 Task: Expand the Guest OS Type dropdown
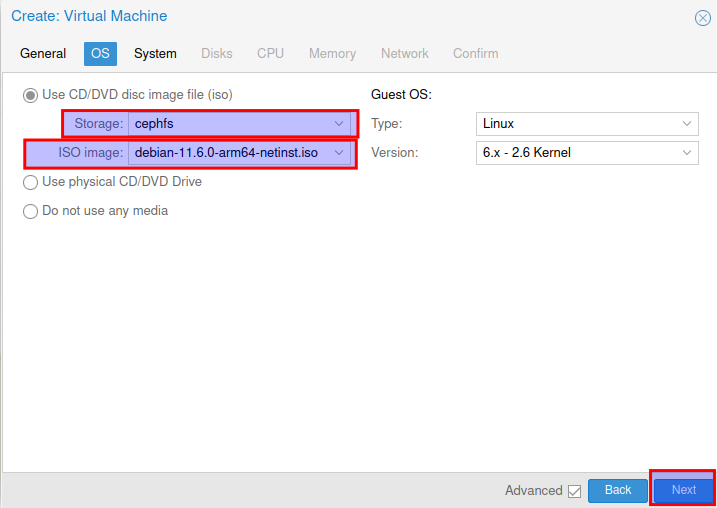pyautogui.click(x=687, y=124)
